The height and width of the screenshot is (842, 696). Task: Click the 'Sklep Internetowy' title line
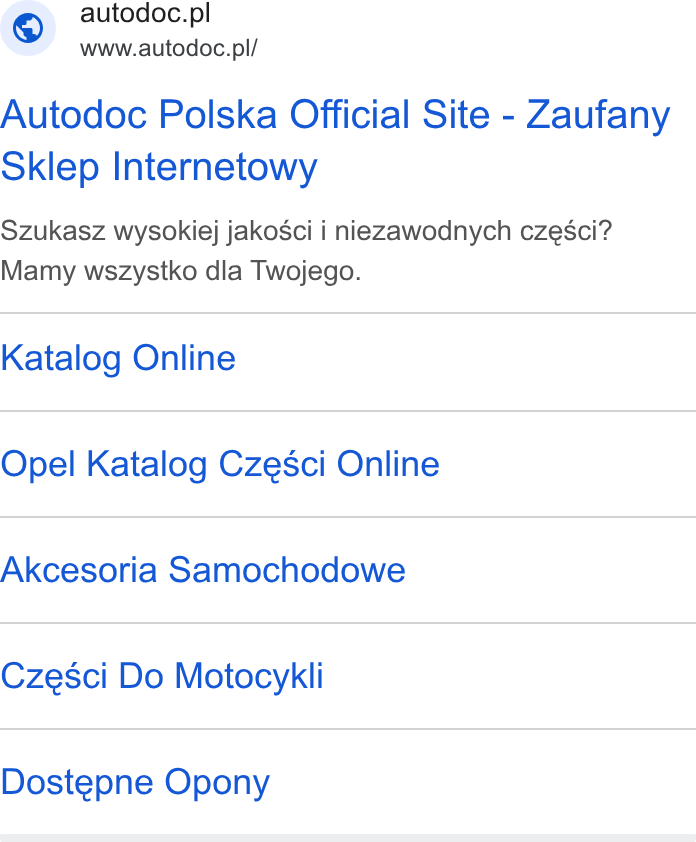click(x=159, y=166)
